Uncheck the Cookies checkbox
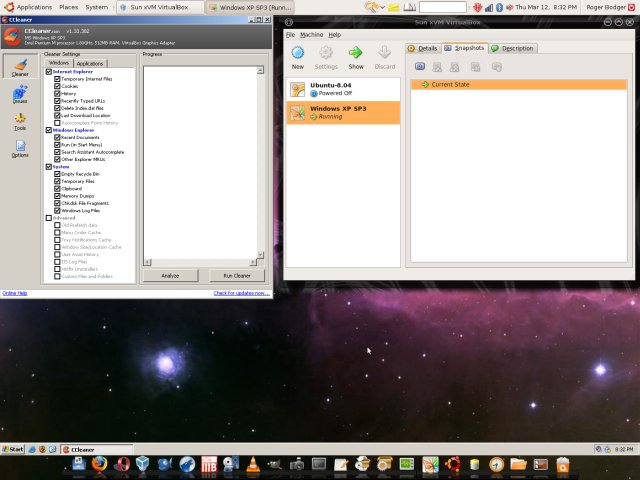The width and height of the screenshot is (640, 480). tap(57, 86)
